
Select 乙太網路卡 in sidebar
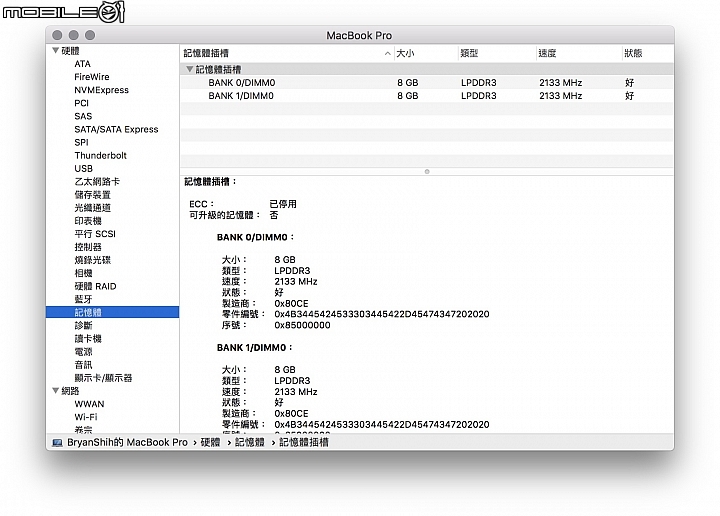(x=97, y=182)
